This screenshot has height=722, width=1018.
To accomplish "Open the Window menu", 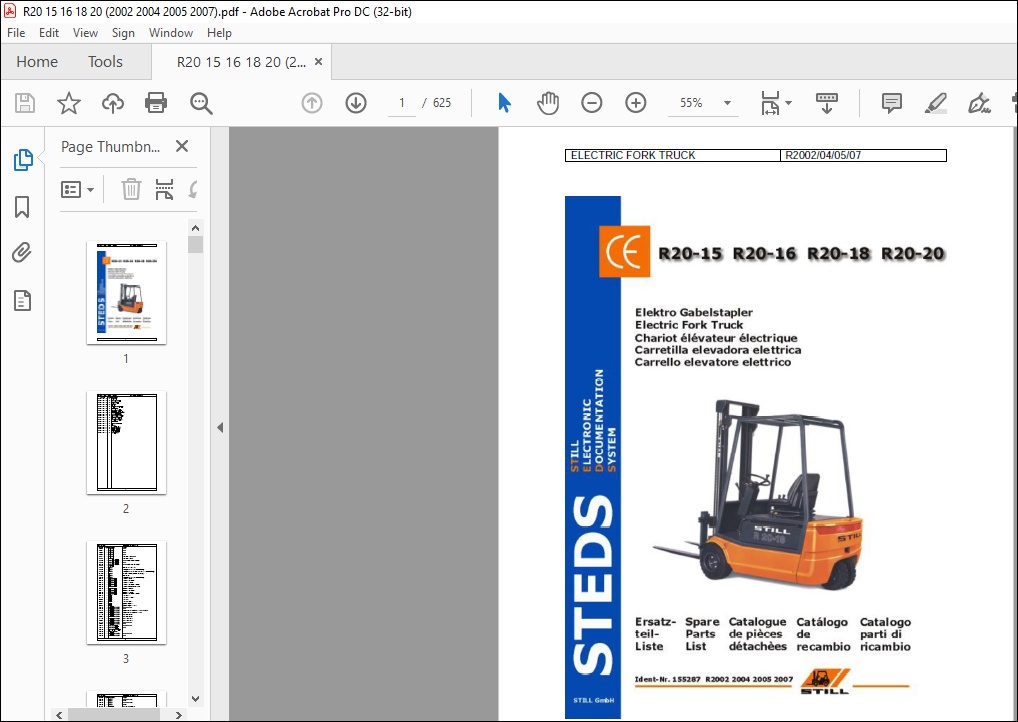I will point(171,32).
